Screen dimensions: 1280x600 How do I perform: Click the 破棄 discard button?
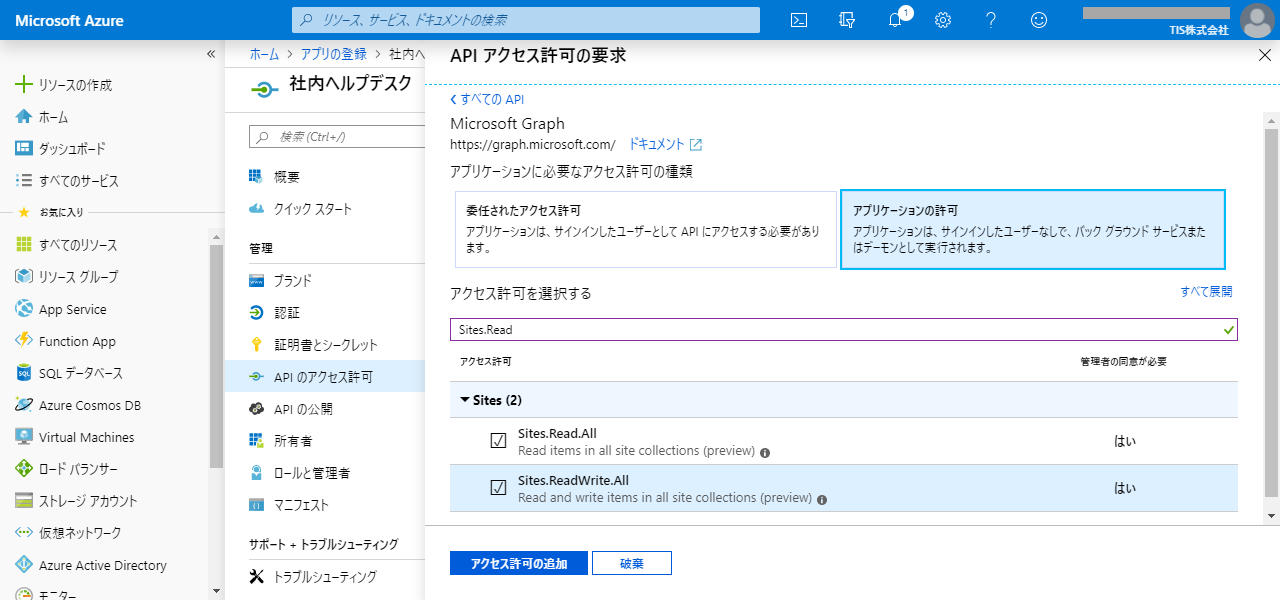pos(631,563)
